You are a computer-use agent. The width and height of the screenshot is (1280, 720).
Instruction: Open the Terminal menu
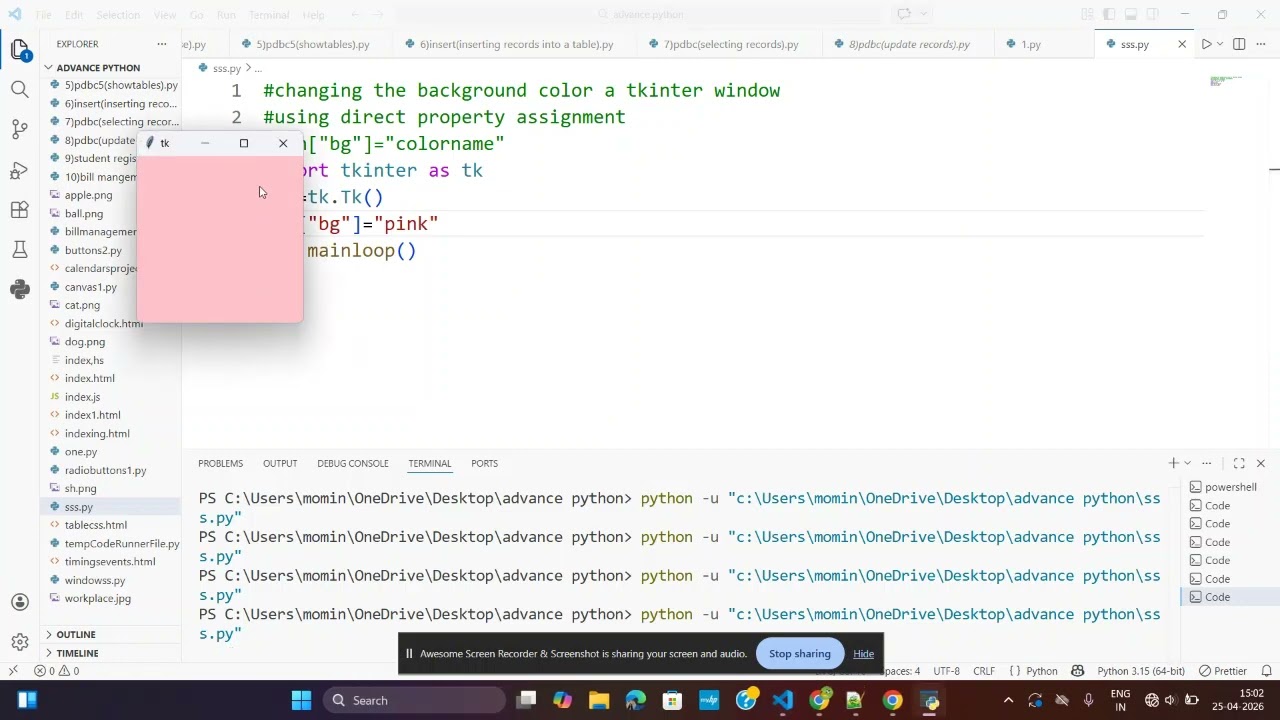268,15
